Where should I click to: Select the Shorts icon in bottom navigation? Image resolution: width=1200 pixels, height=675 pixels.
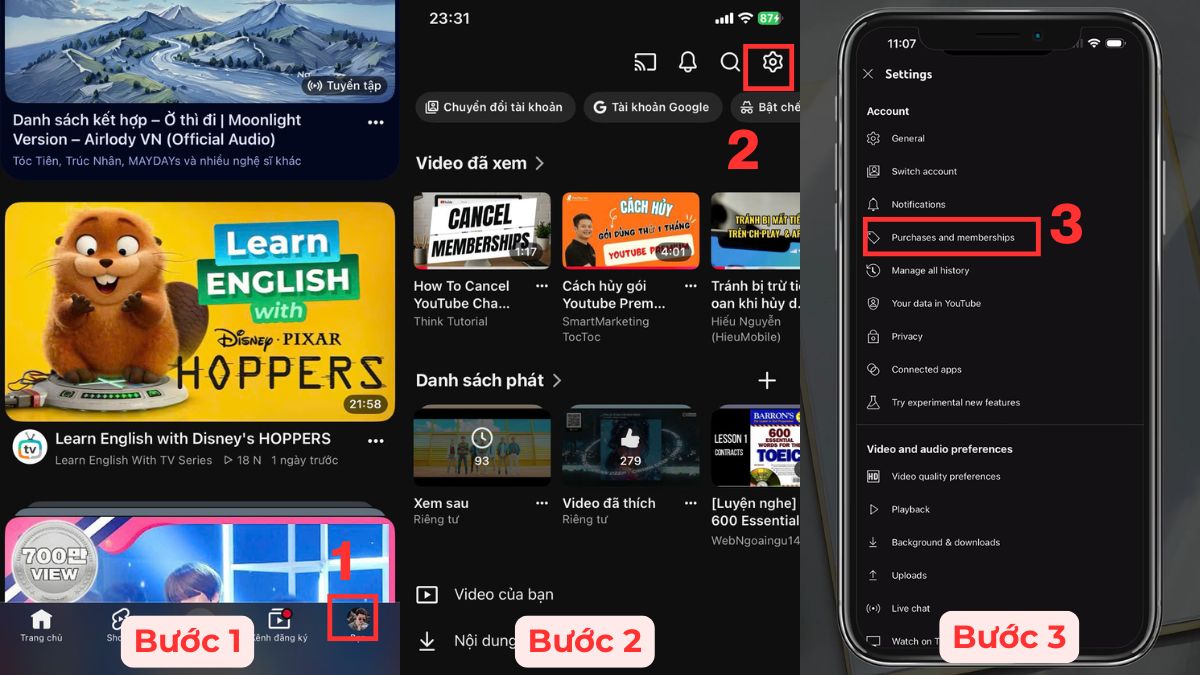tap(121, 620)
